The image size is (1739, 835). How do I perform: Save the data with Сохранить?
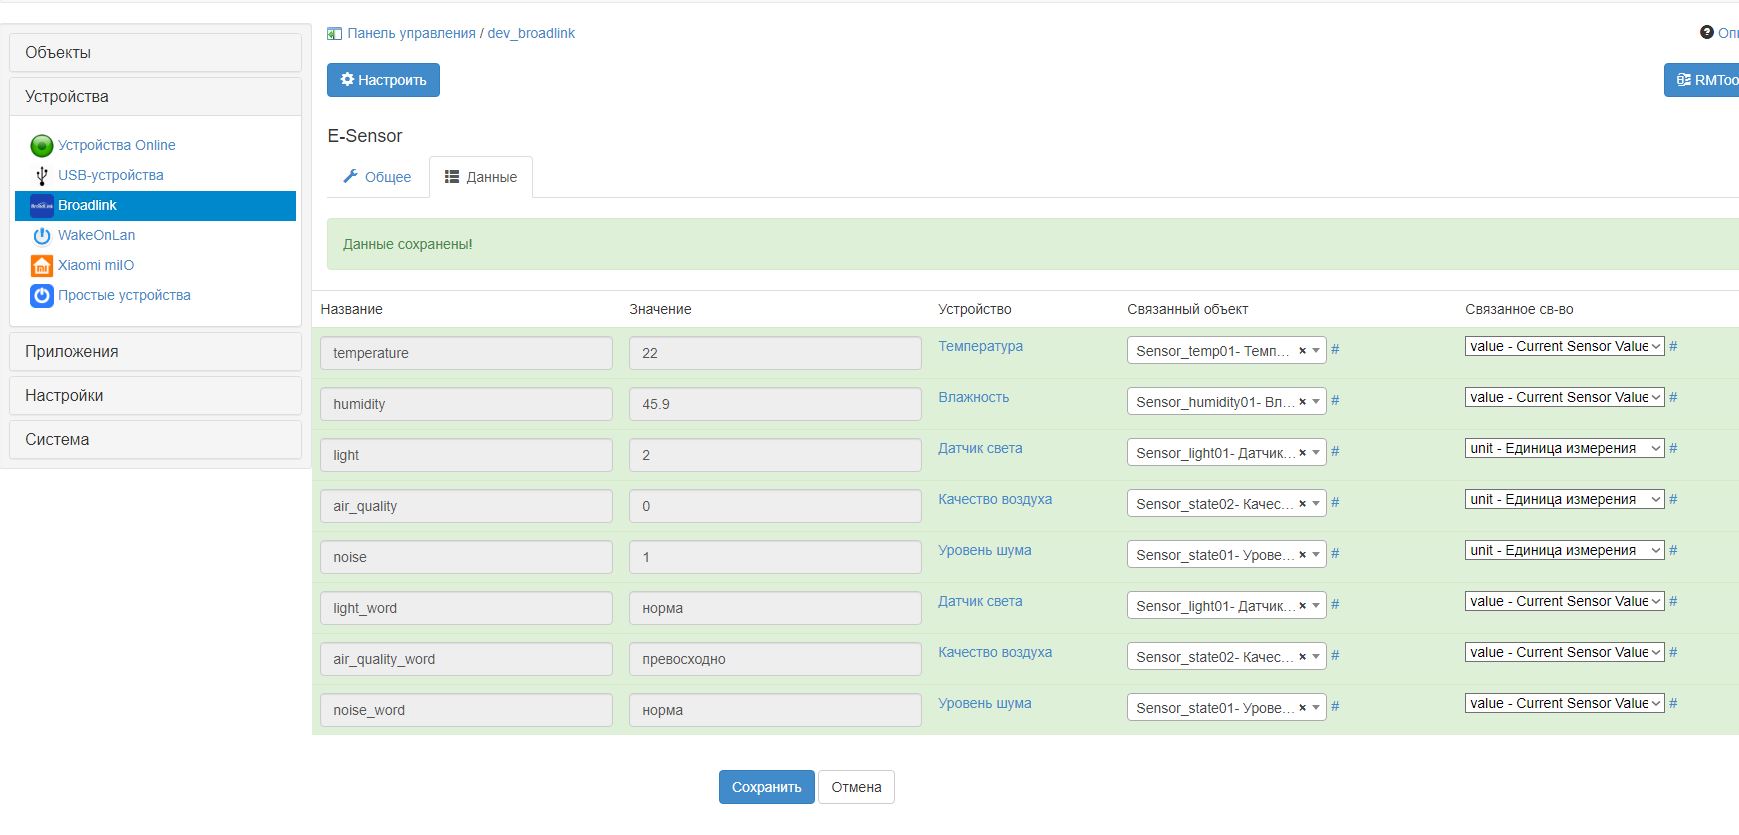point(767,787)
